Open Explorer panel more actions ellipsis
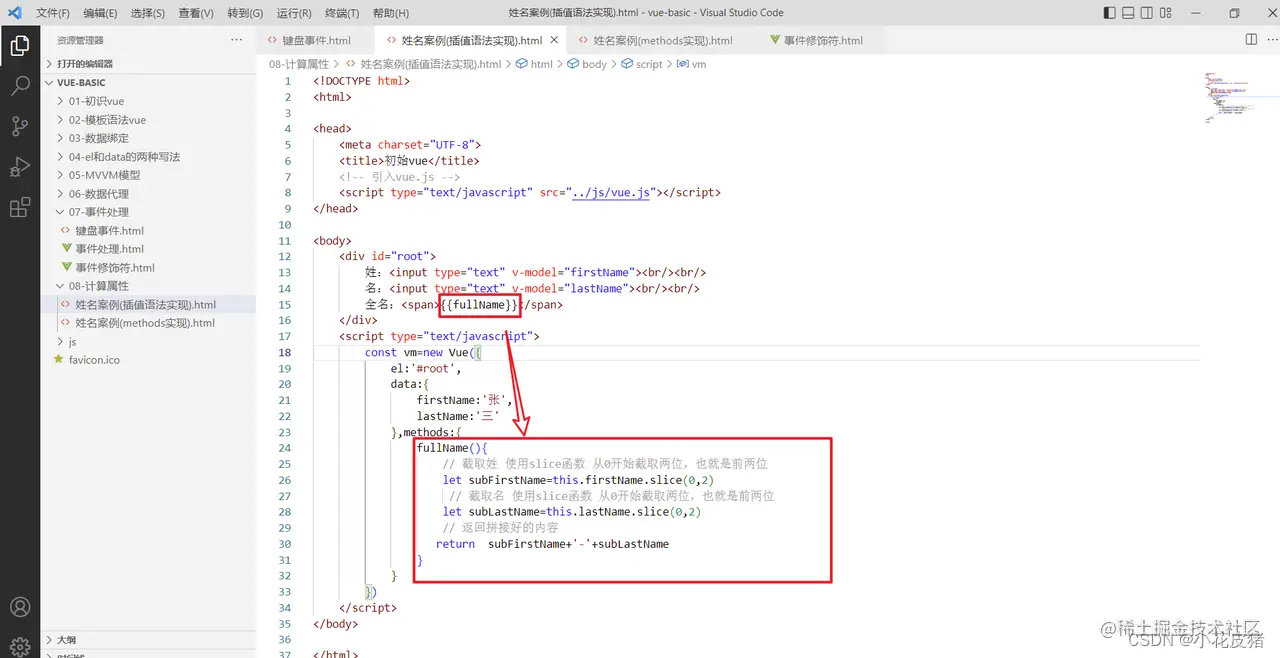This screenshot has width=1280, height=658. coord(236,40)
